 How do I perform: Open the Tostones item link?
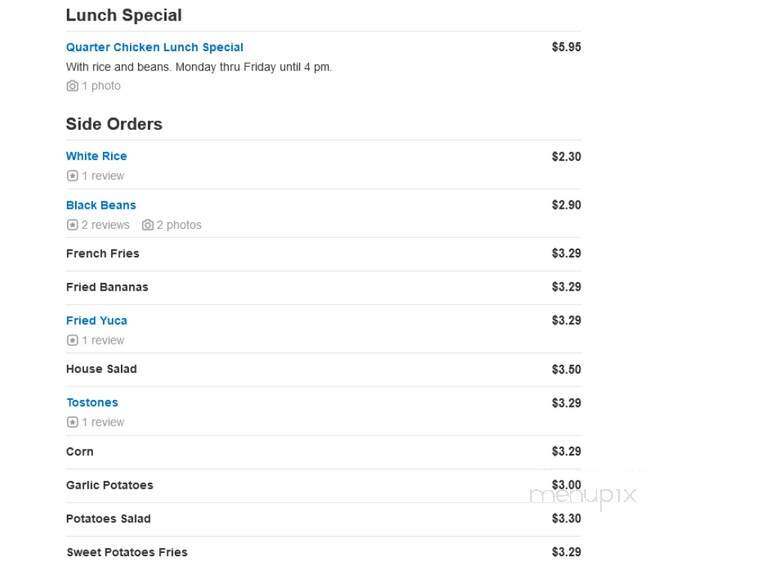[x=92, y=403]
